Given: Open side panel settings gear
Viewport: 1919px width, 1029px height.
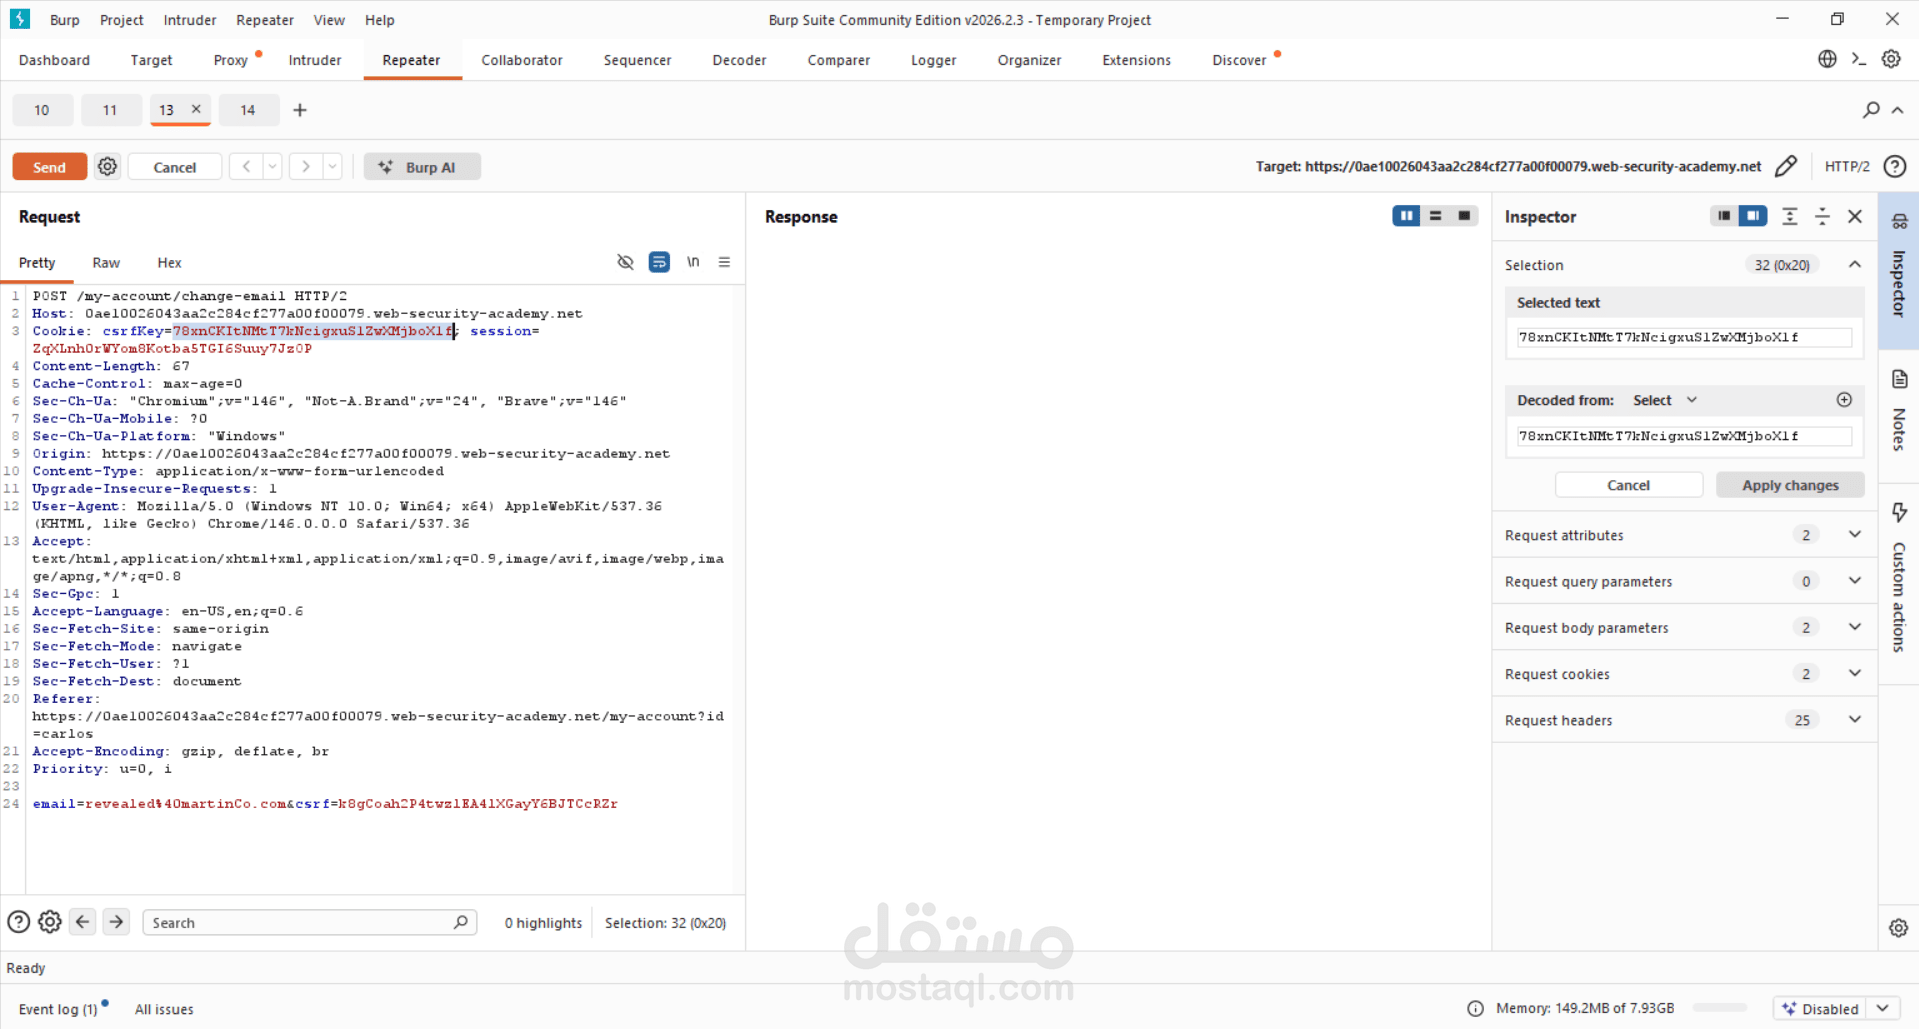Looking at the screenshot, I should (1898, 928).
